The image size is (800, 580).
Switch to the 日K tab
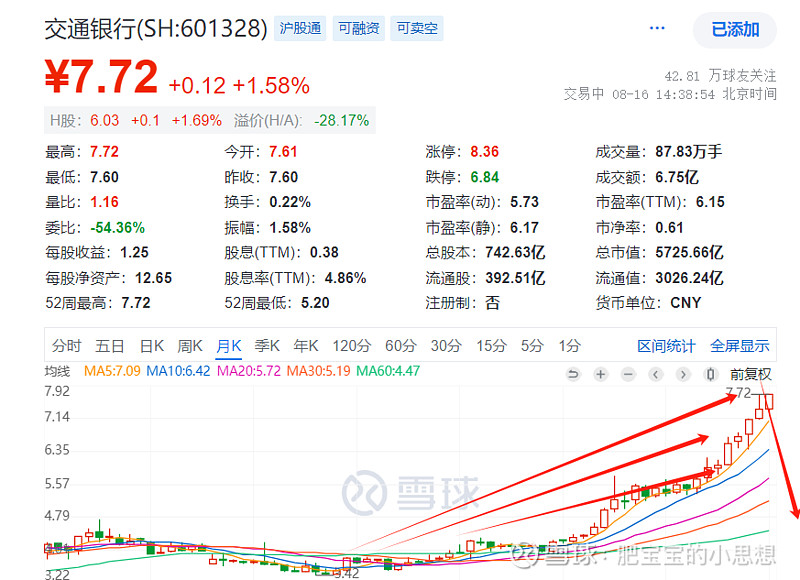point(152,346)
